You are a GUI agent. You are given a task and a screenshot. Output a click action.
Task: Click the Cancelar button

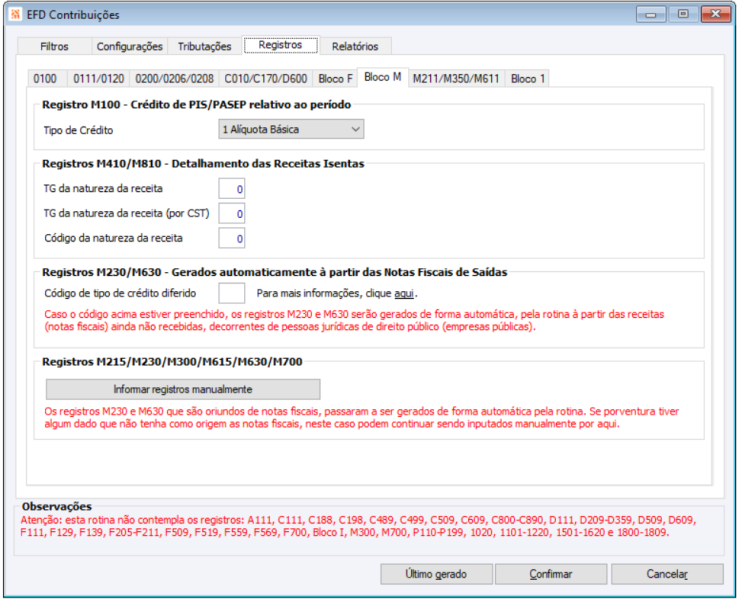[x=667, y=574]
